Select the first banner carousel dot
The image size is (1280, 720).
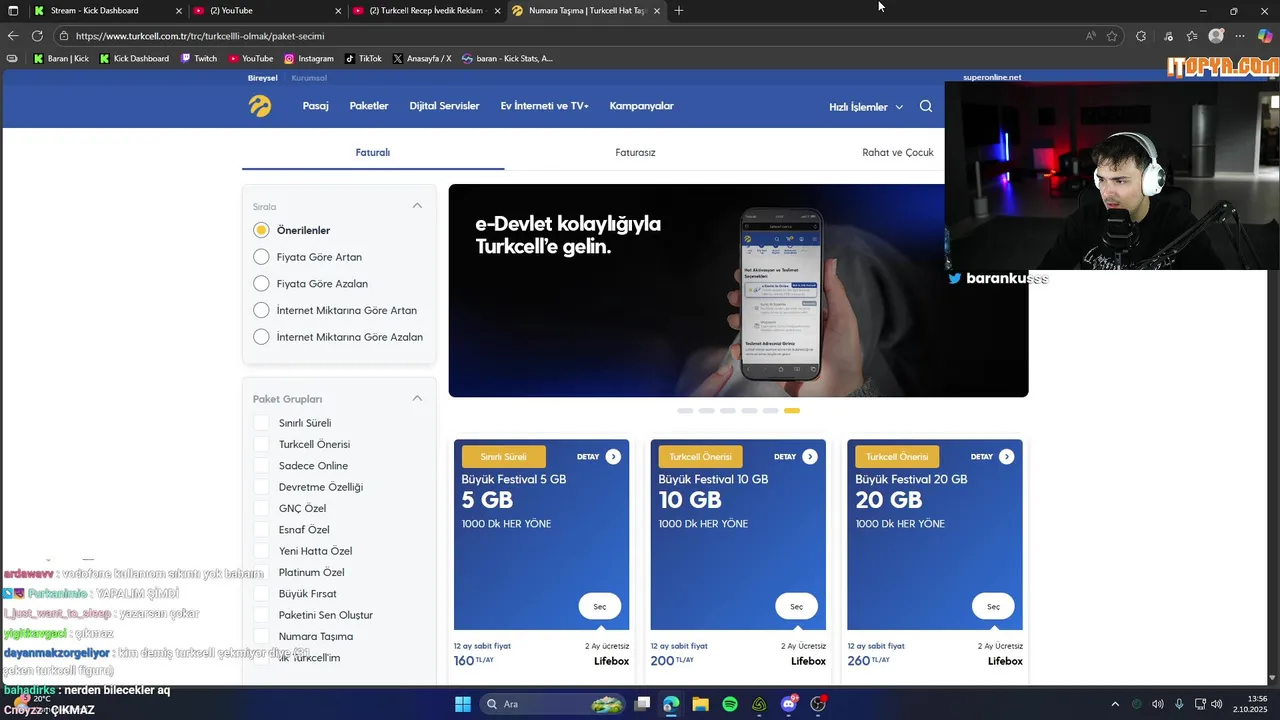click(x=685, y=411)
